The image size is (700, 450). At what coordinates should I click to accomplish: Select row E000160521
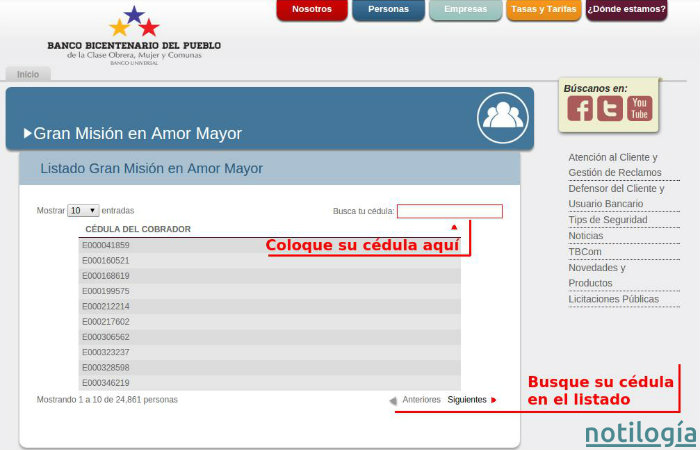click(x=270, y=260)
